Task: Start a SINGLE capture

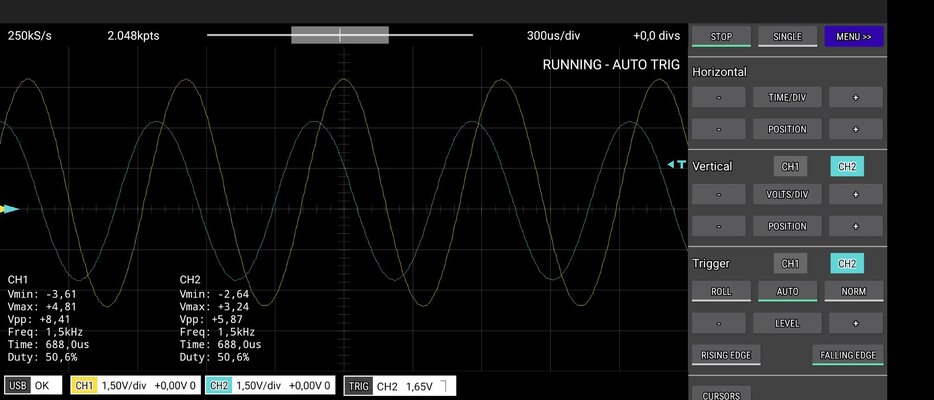Action: 787,36
